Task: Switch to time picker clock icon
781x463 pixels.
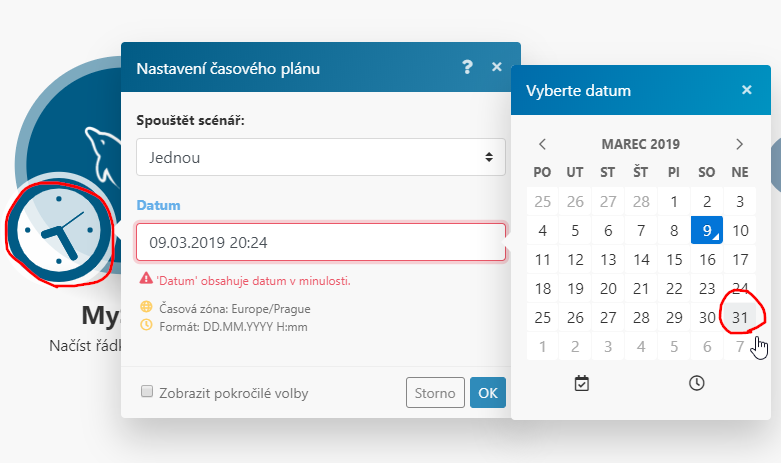Action: click(697, 383)
